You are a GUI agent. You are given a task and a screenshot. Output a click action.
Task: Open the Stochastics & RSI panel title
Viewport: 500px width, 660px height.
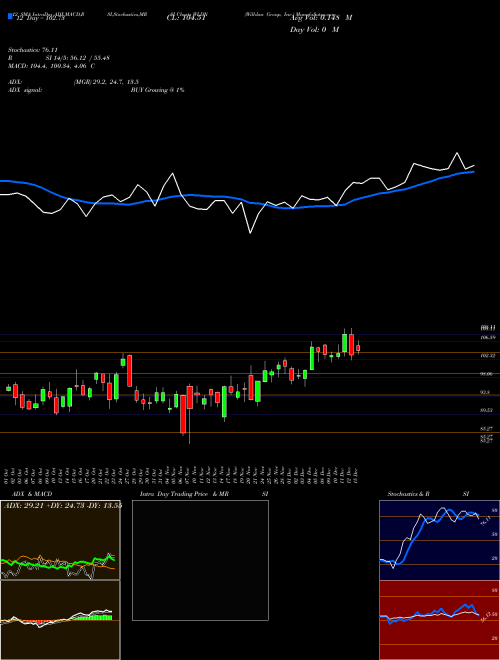pos(428,494)
